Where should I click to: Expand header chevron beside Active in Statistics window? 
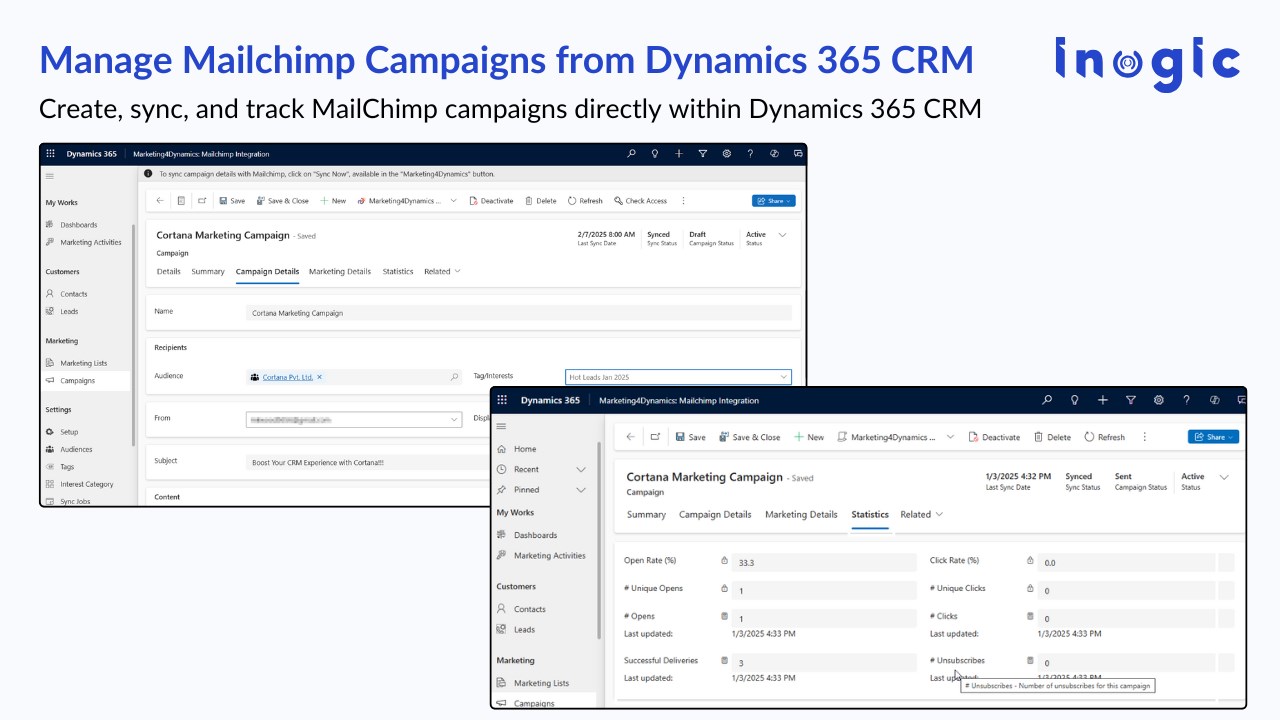click(1224, 477)
